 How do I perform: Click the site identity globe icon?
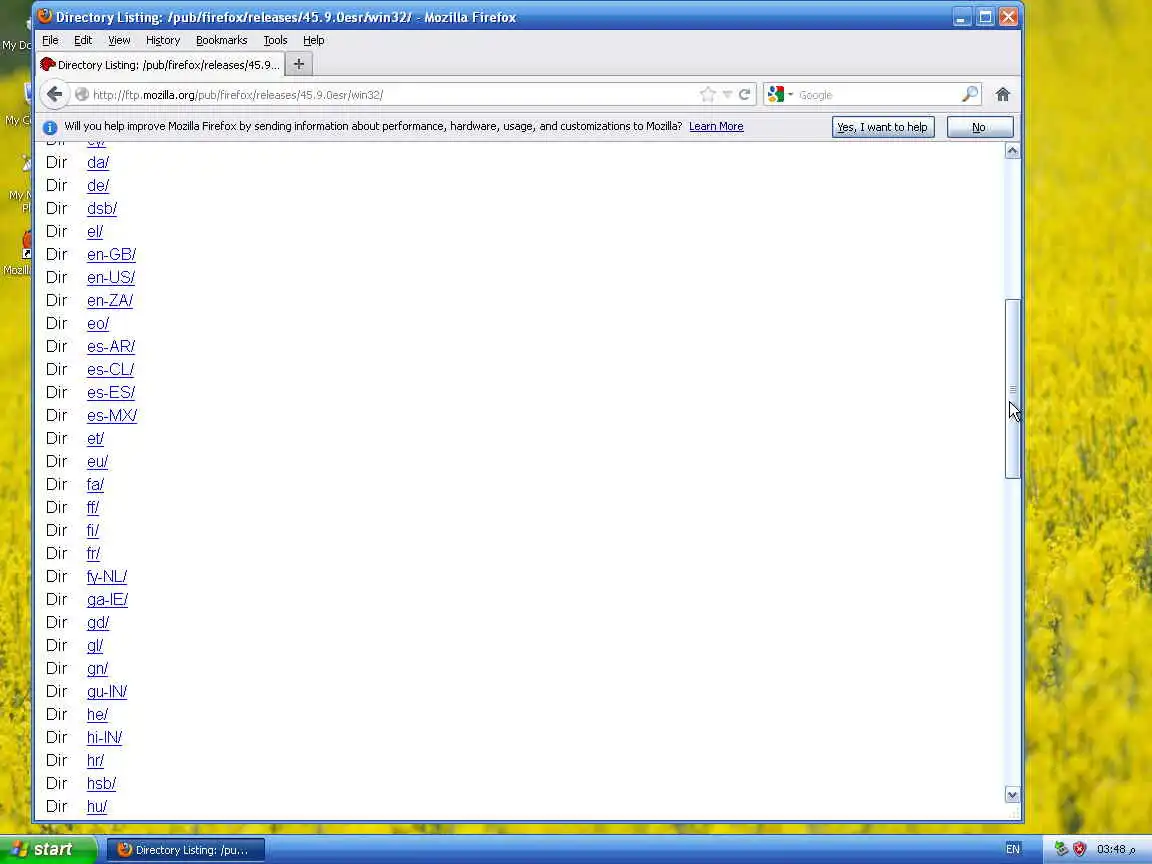pyautogui.click(x=82, y=95)
